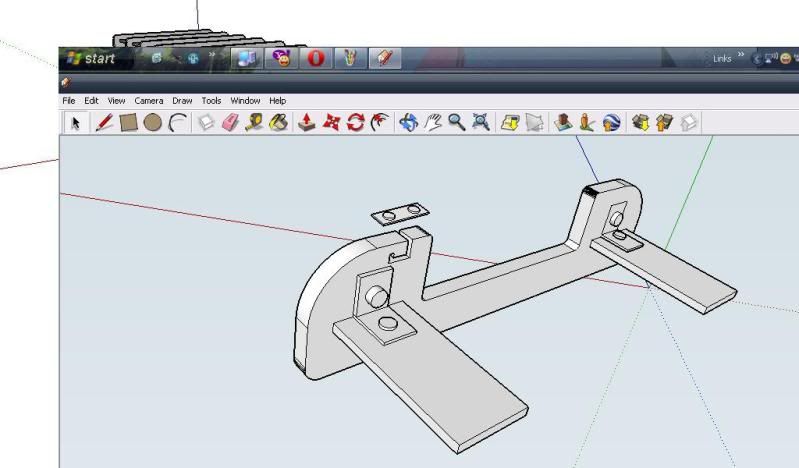
Task: Show hidden system tray icons arrow
Action: point(757,59)
